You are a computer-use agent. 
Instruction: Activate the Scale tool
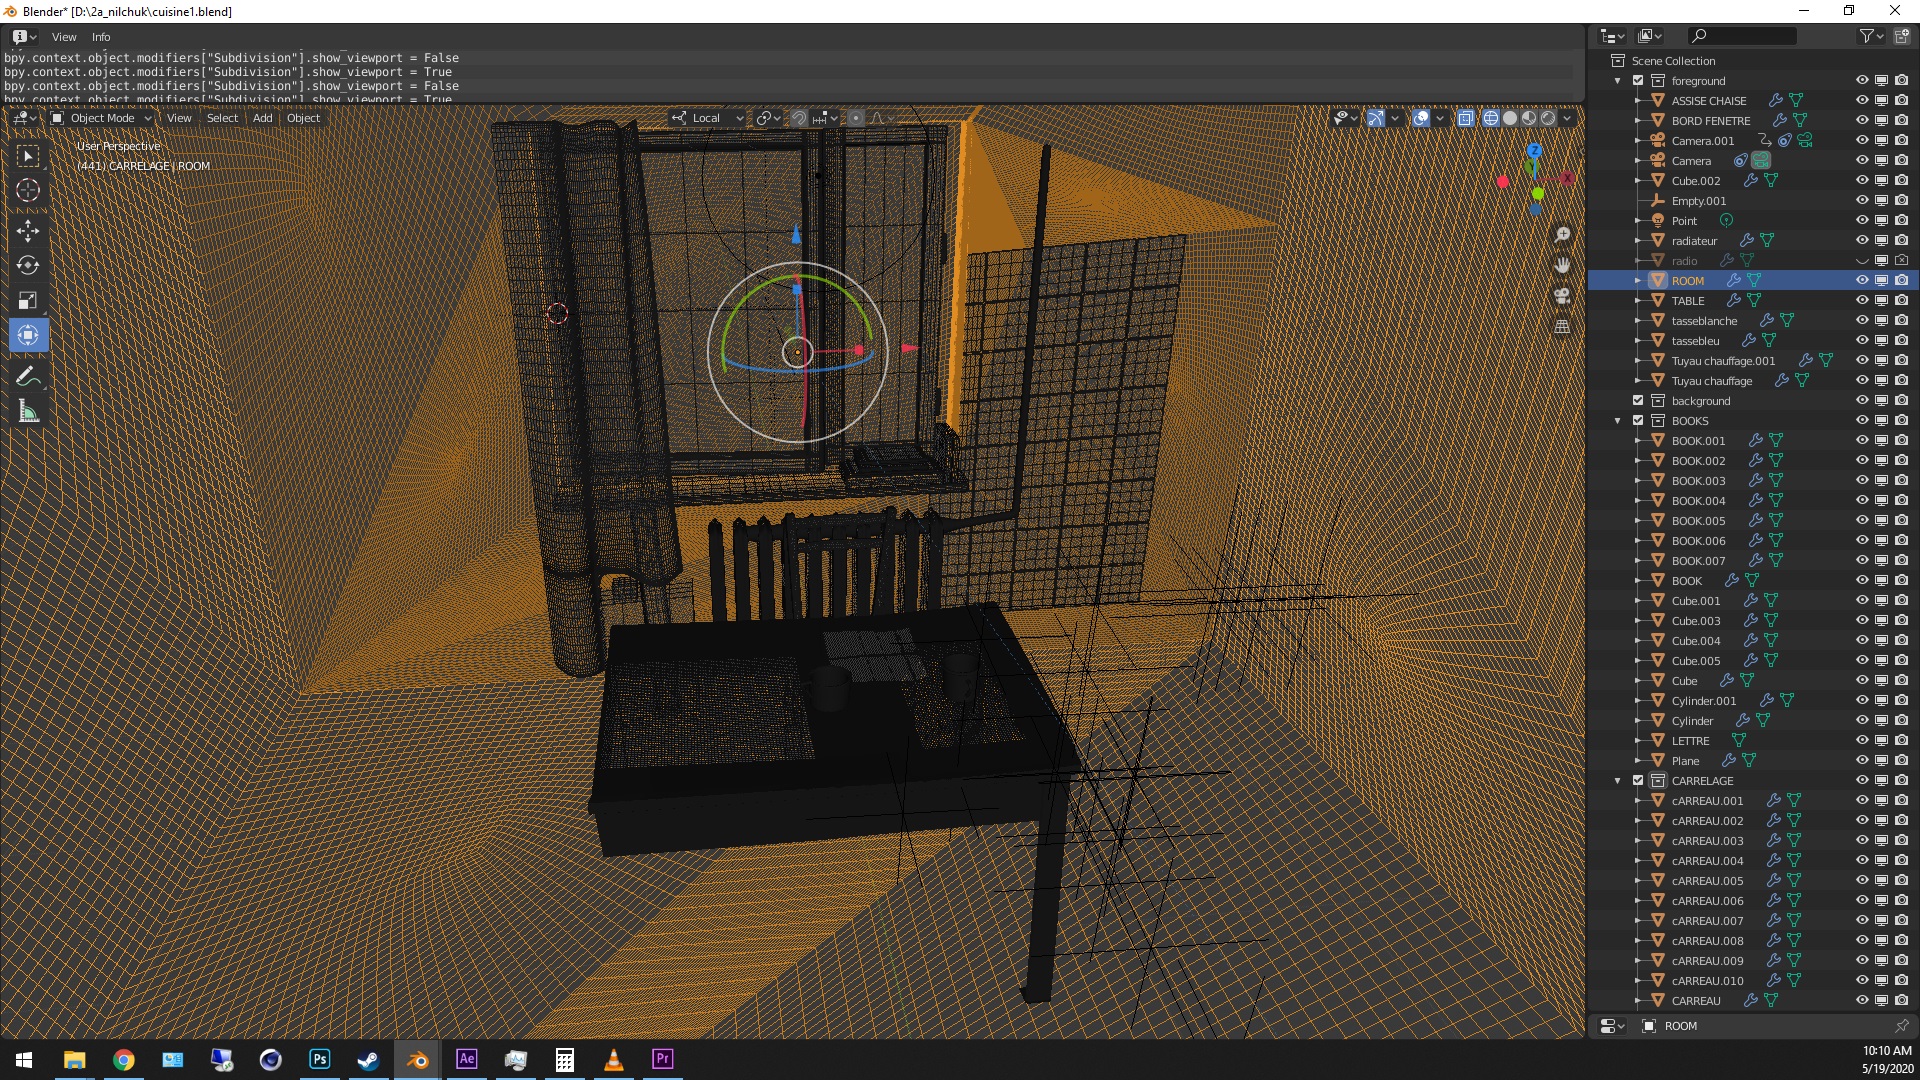click(x=28, y=300)
